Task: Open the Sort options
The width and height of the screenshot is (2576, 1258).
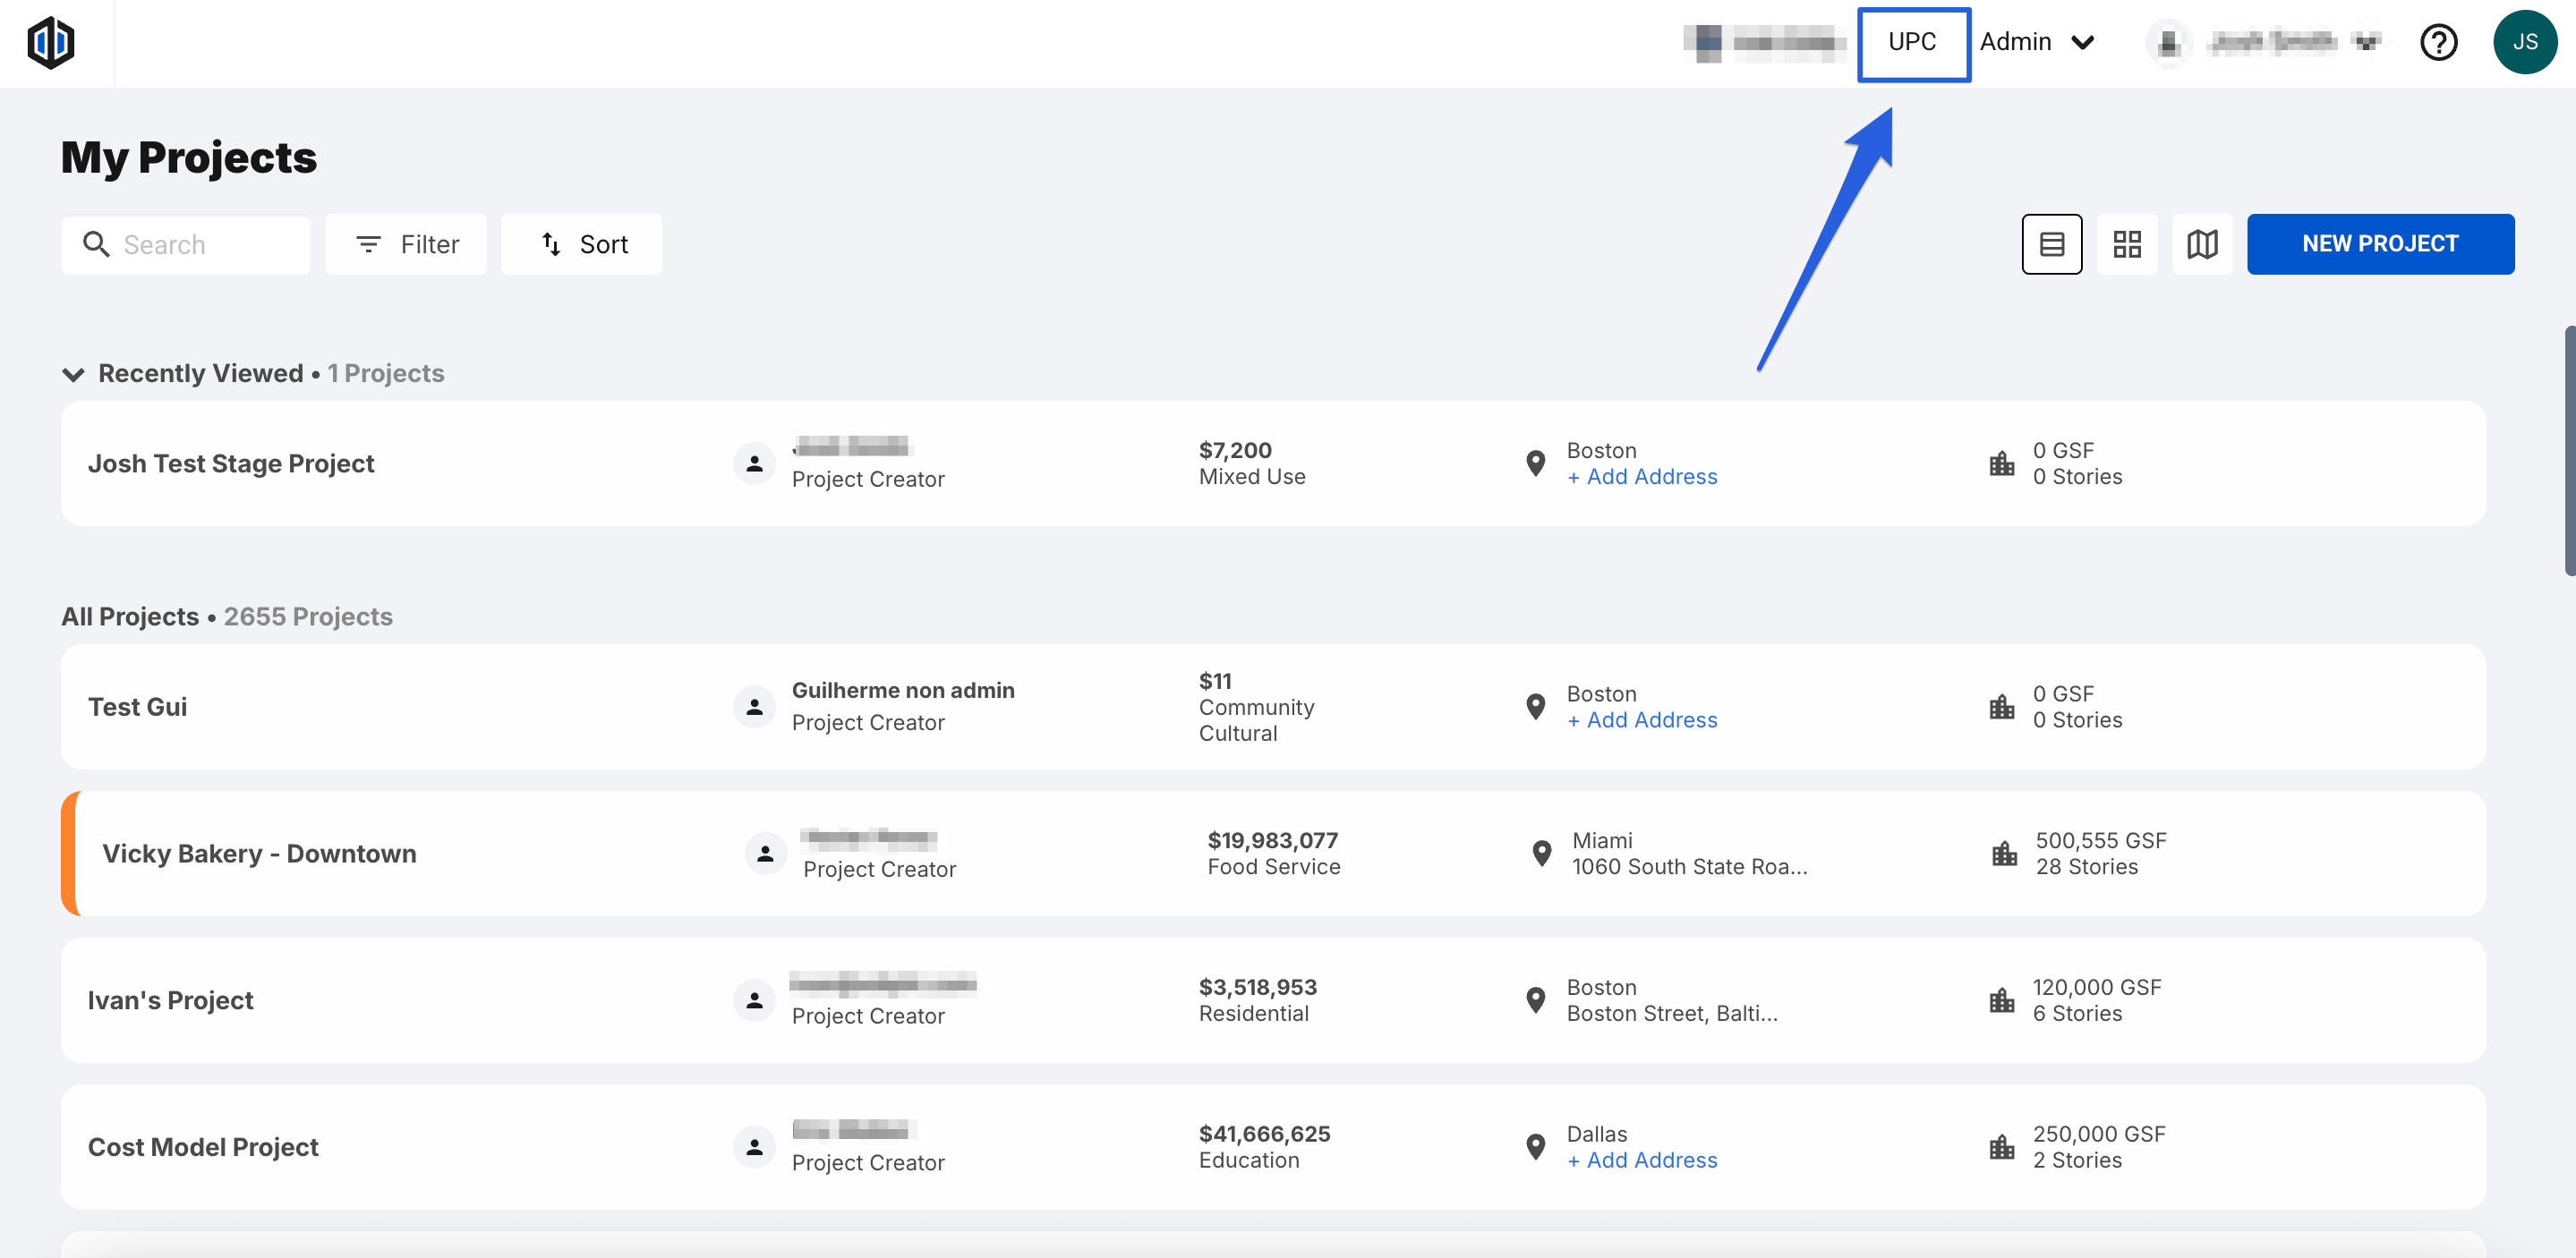Action: pyautogui.click(x=582, y=244)
